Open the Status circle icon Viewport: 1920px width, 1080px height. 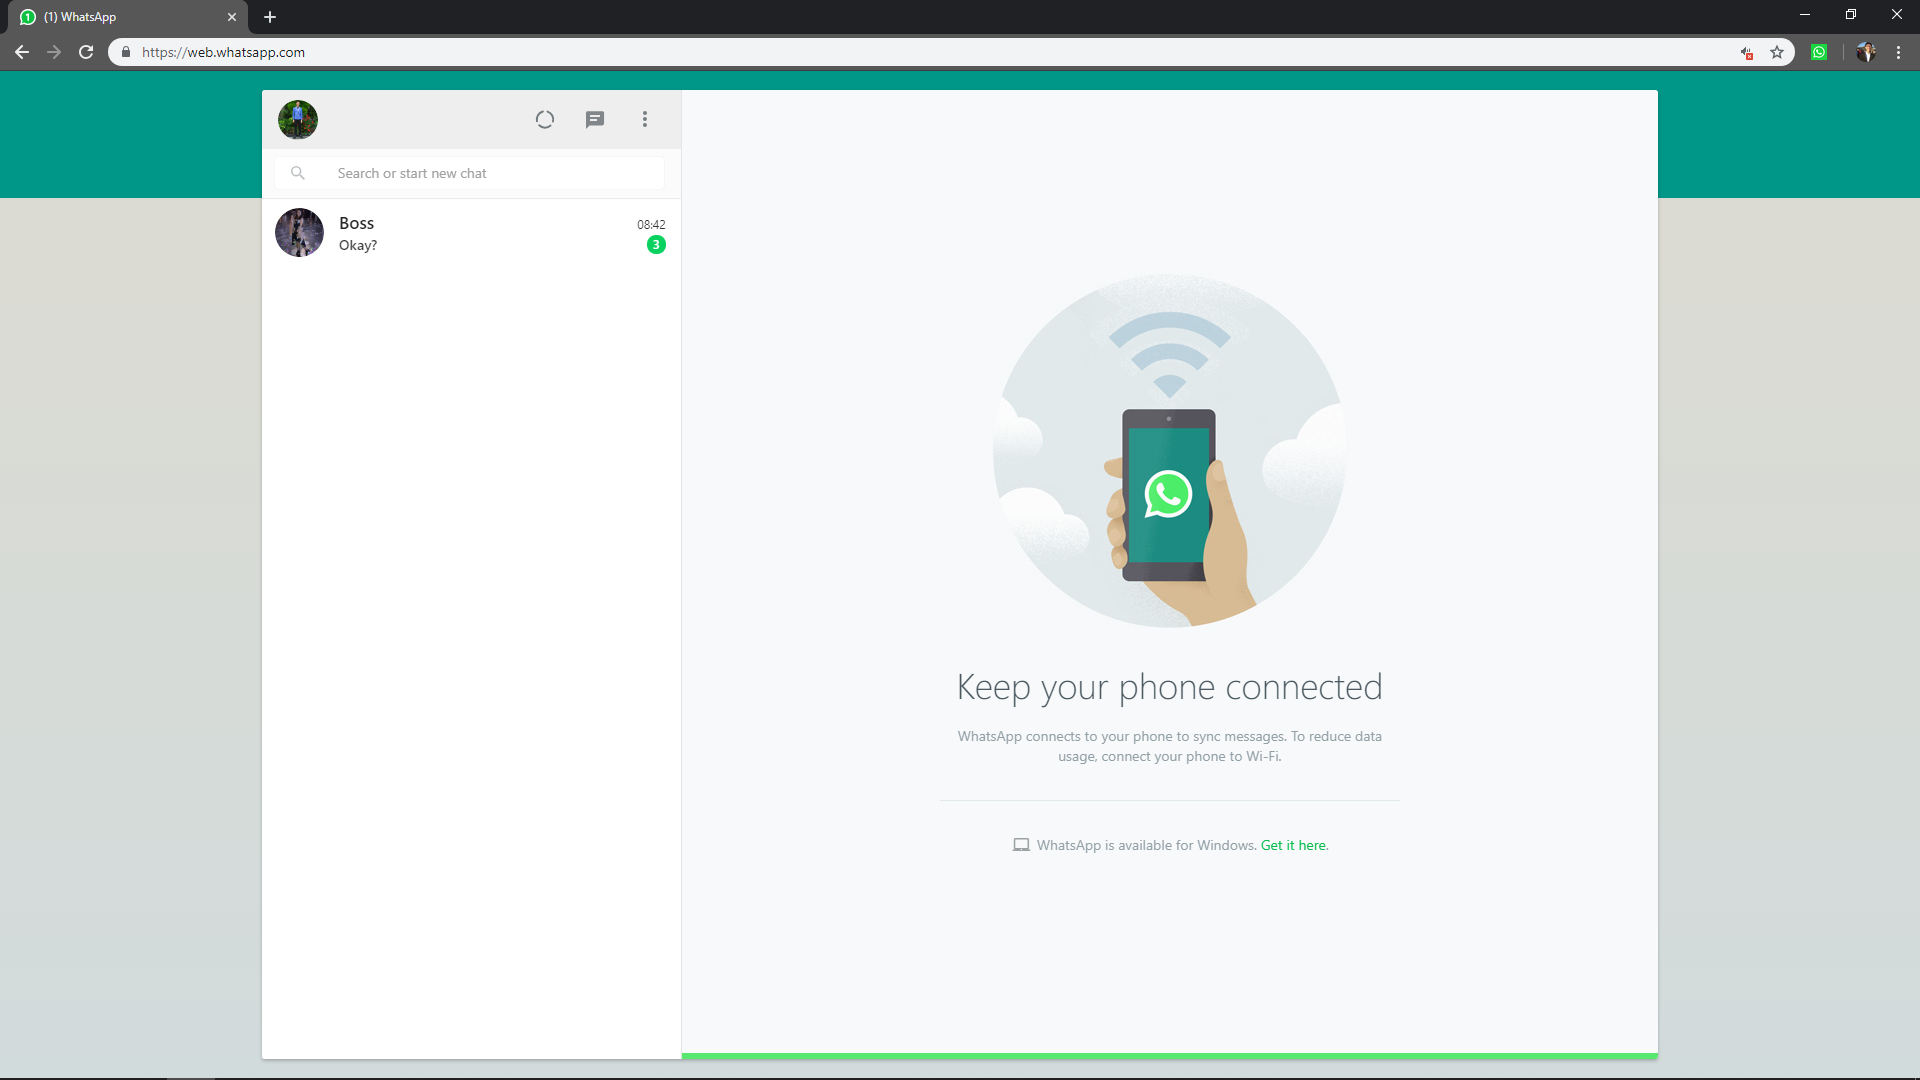point(544,120)
